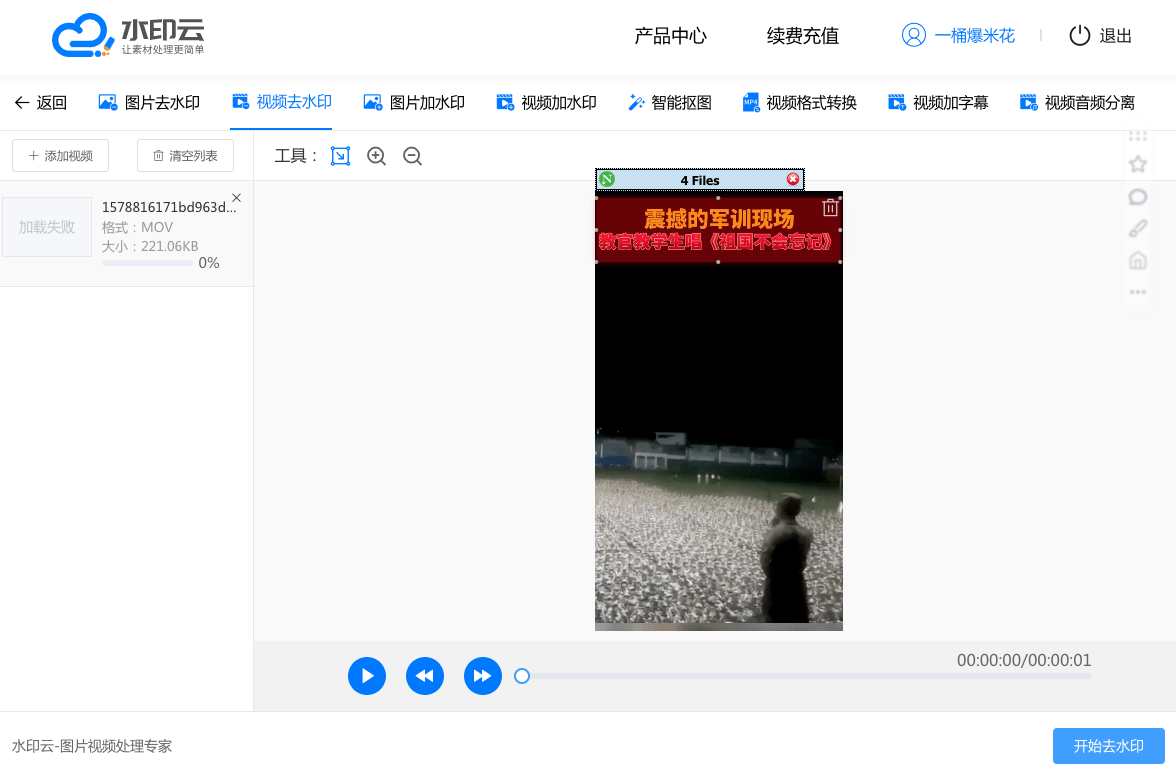This screenshot has height=770, width=1176.
Task: Click the fast-forward playback button
Action: 482,676
